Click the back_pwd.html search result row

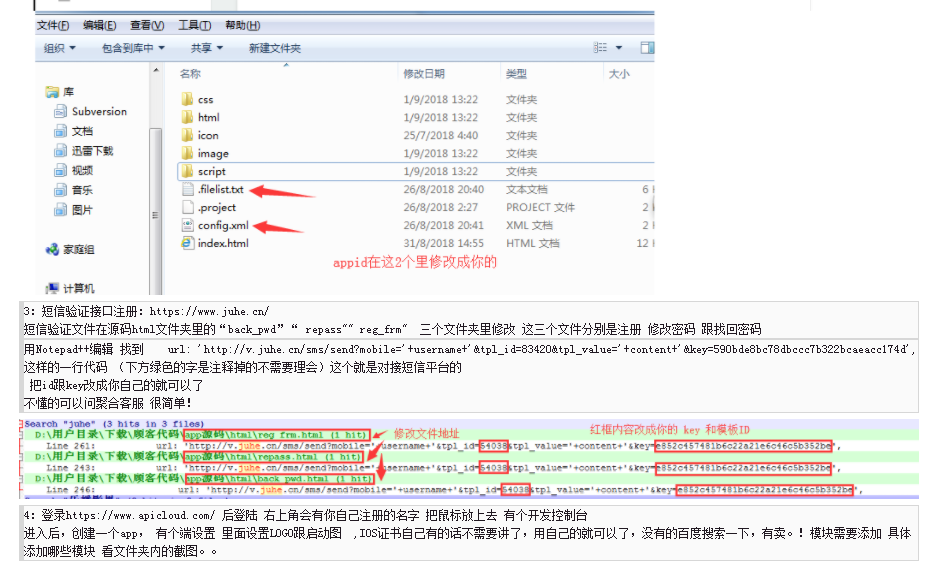pos(204,478)
